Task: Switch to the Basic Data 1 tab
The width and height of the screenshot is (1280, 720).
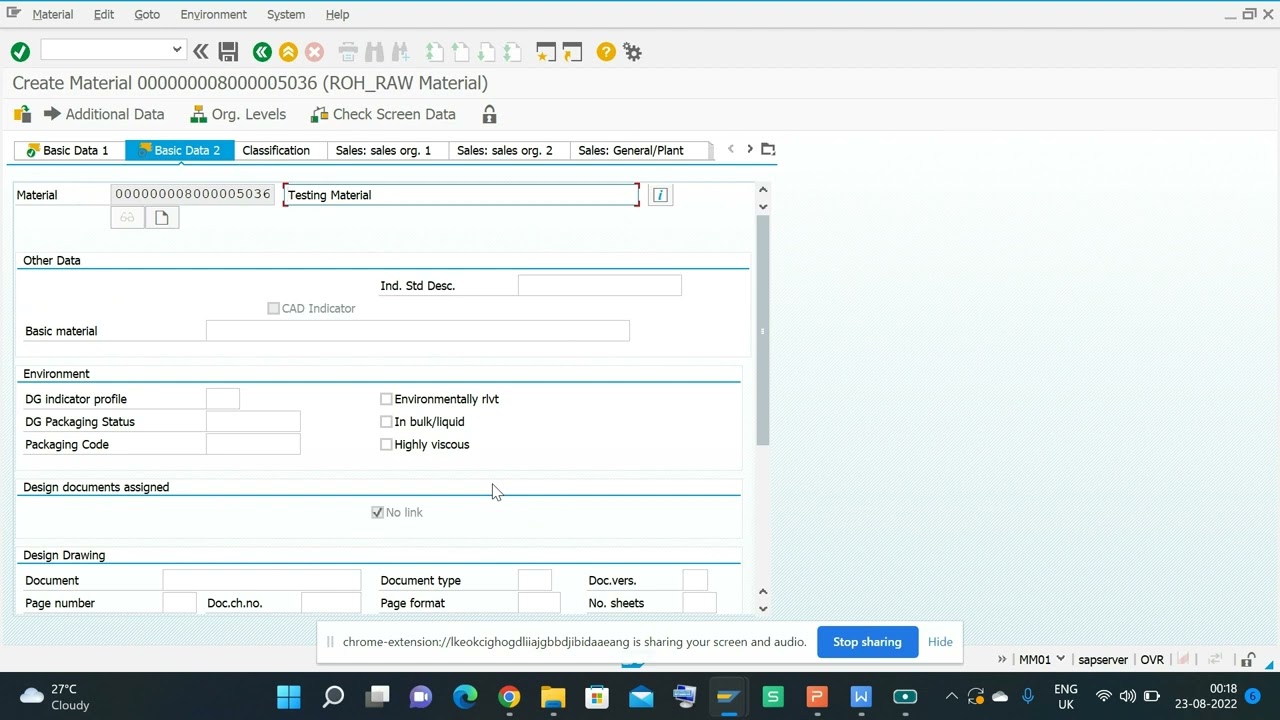Action: pos(68,150)
